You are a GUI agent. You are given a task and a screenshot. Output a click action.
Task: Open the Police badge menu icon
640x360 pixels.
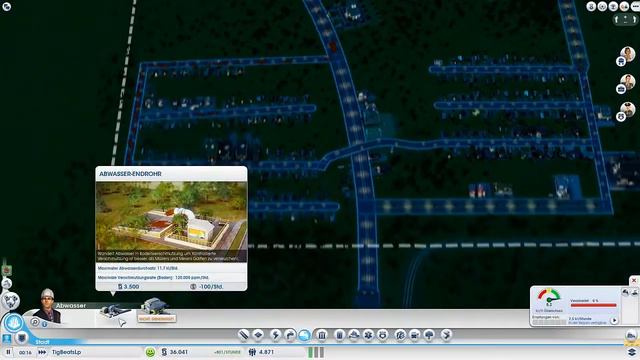point(383,335)
